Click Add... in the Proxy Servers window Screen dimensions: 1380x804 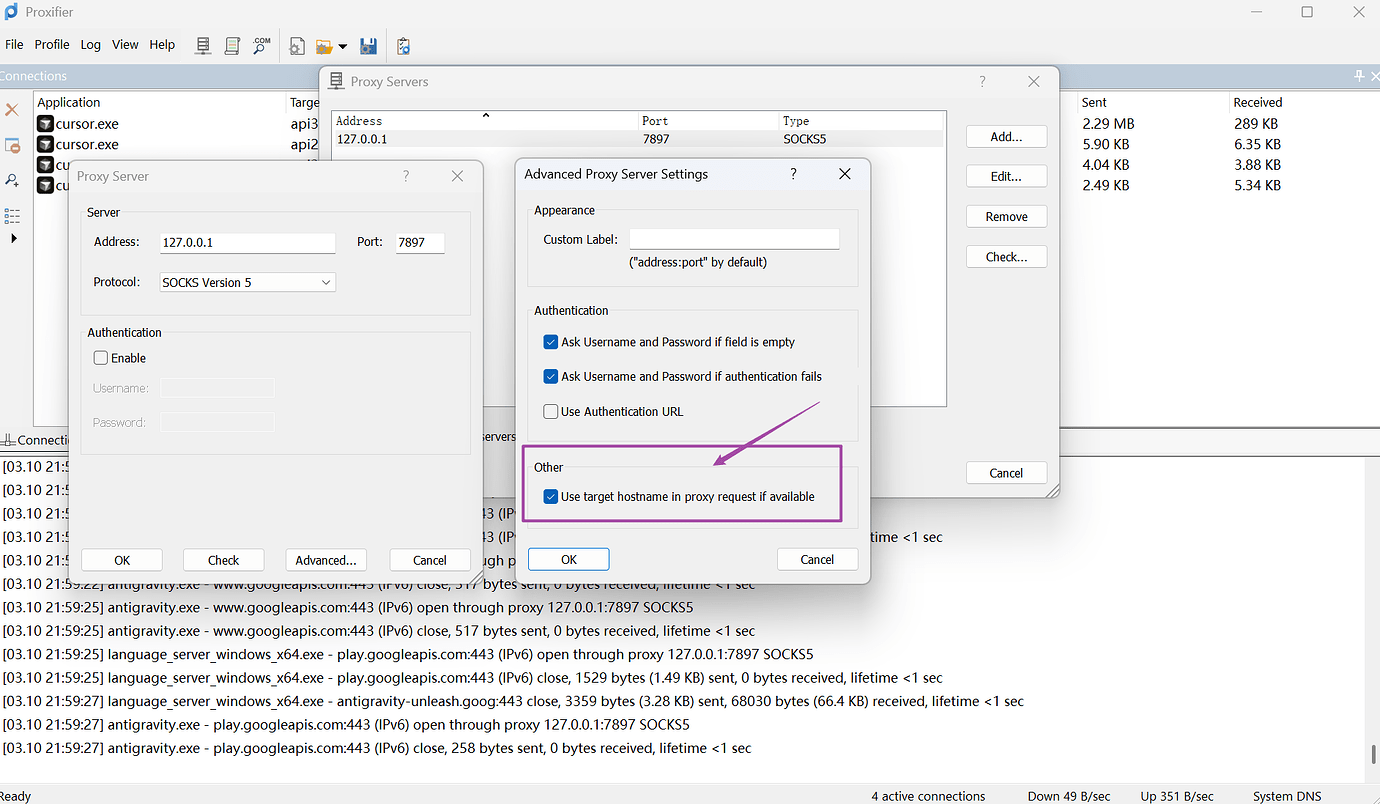point(1006,137)
